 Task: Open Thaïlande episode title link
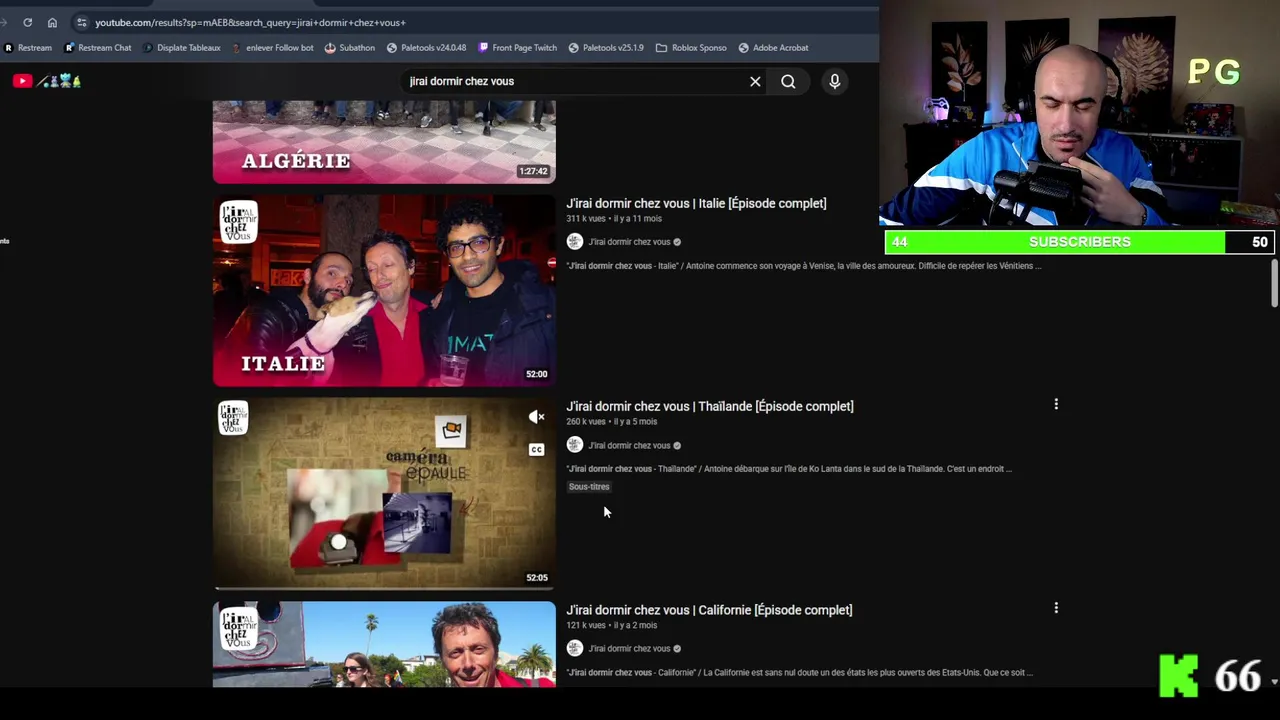pyautogui.click(x=710, y=406)
